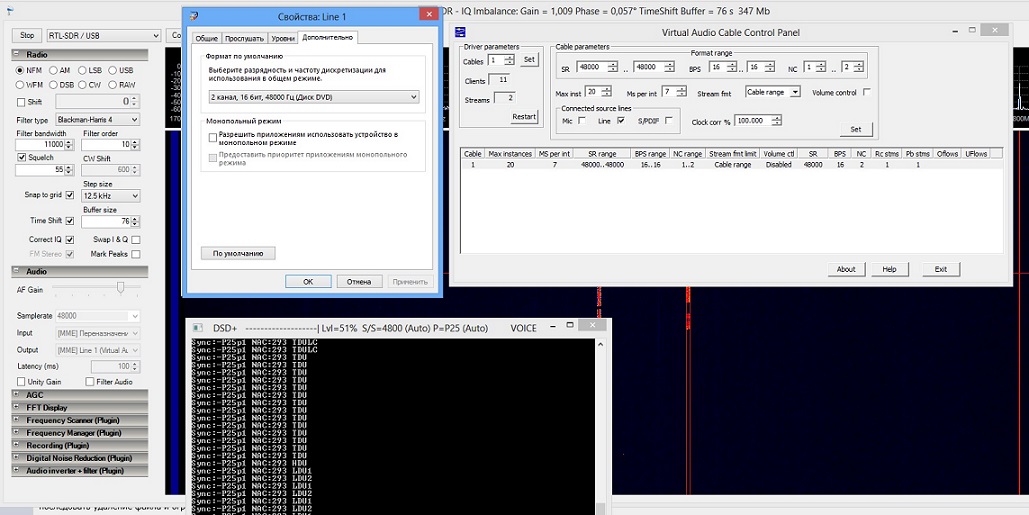Select Cable 1 row in VAC cable table
Image resolution: width=1029 pixels, height=515 pixels.
[x=732, y=165]
